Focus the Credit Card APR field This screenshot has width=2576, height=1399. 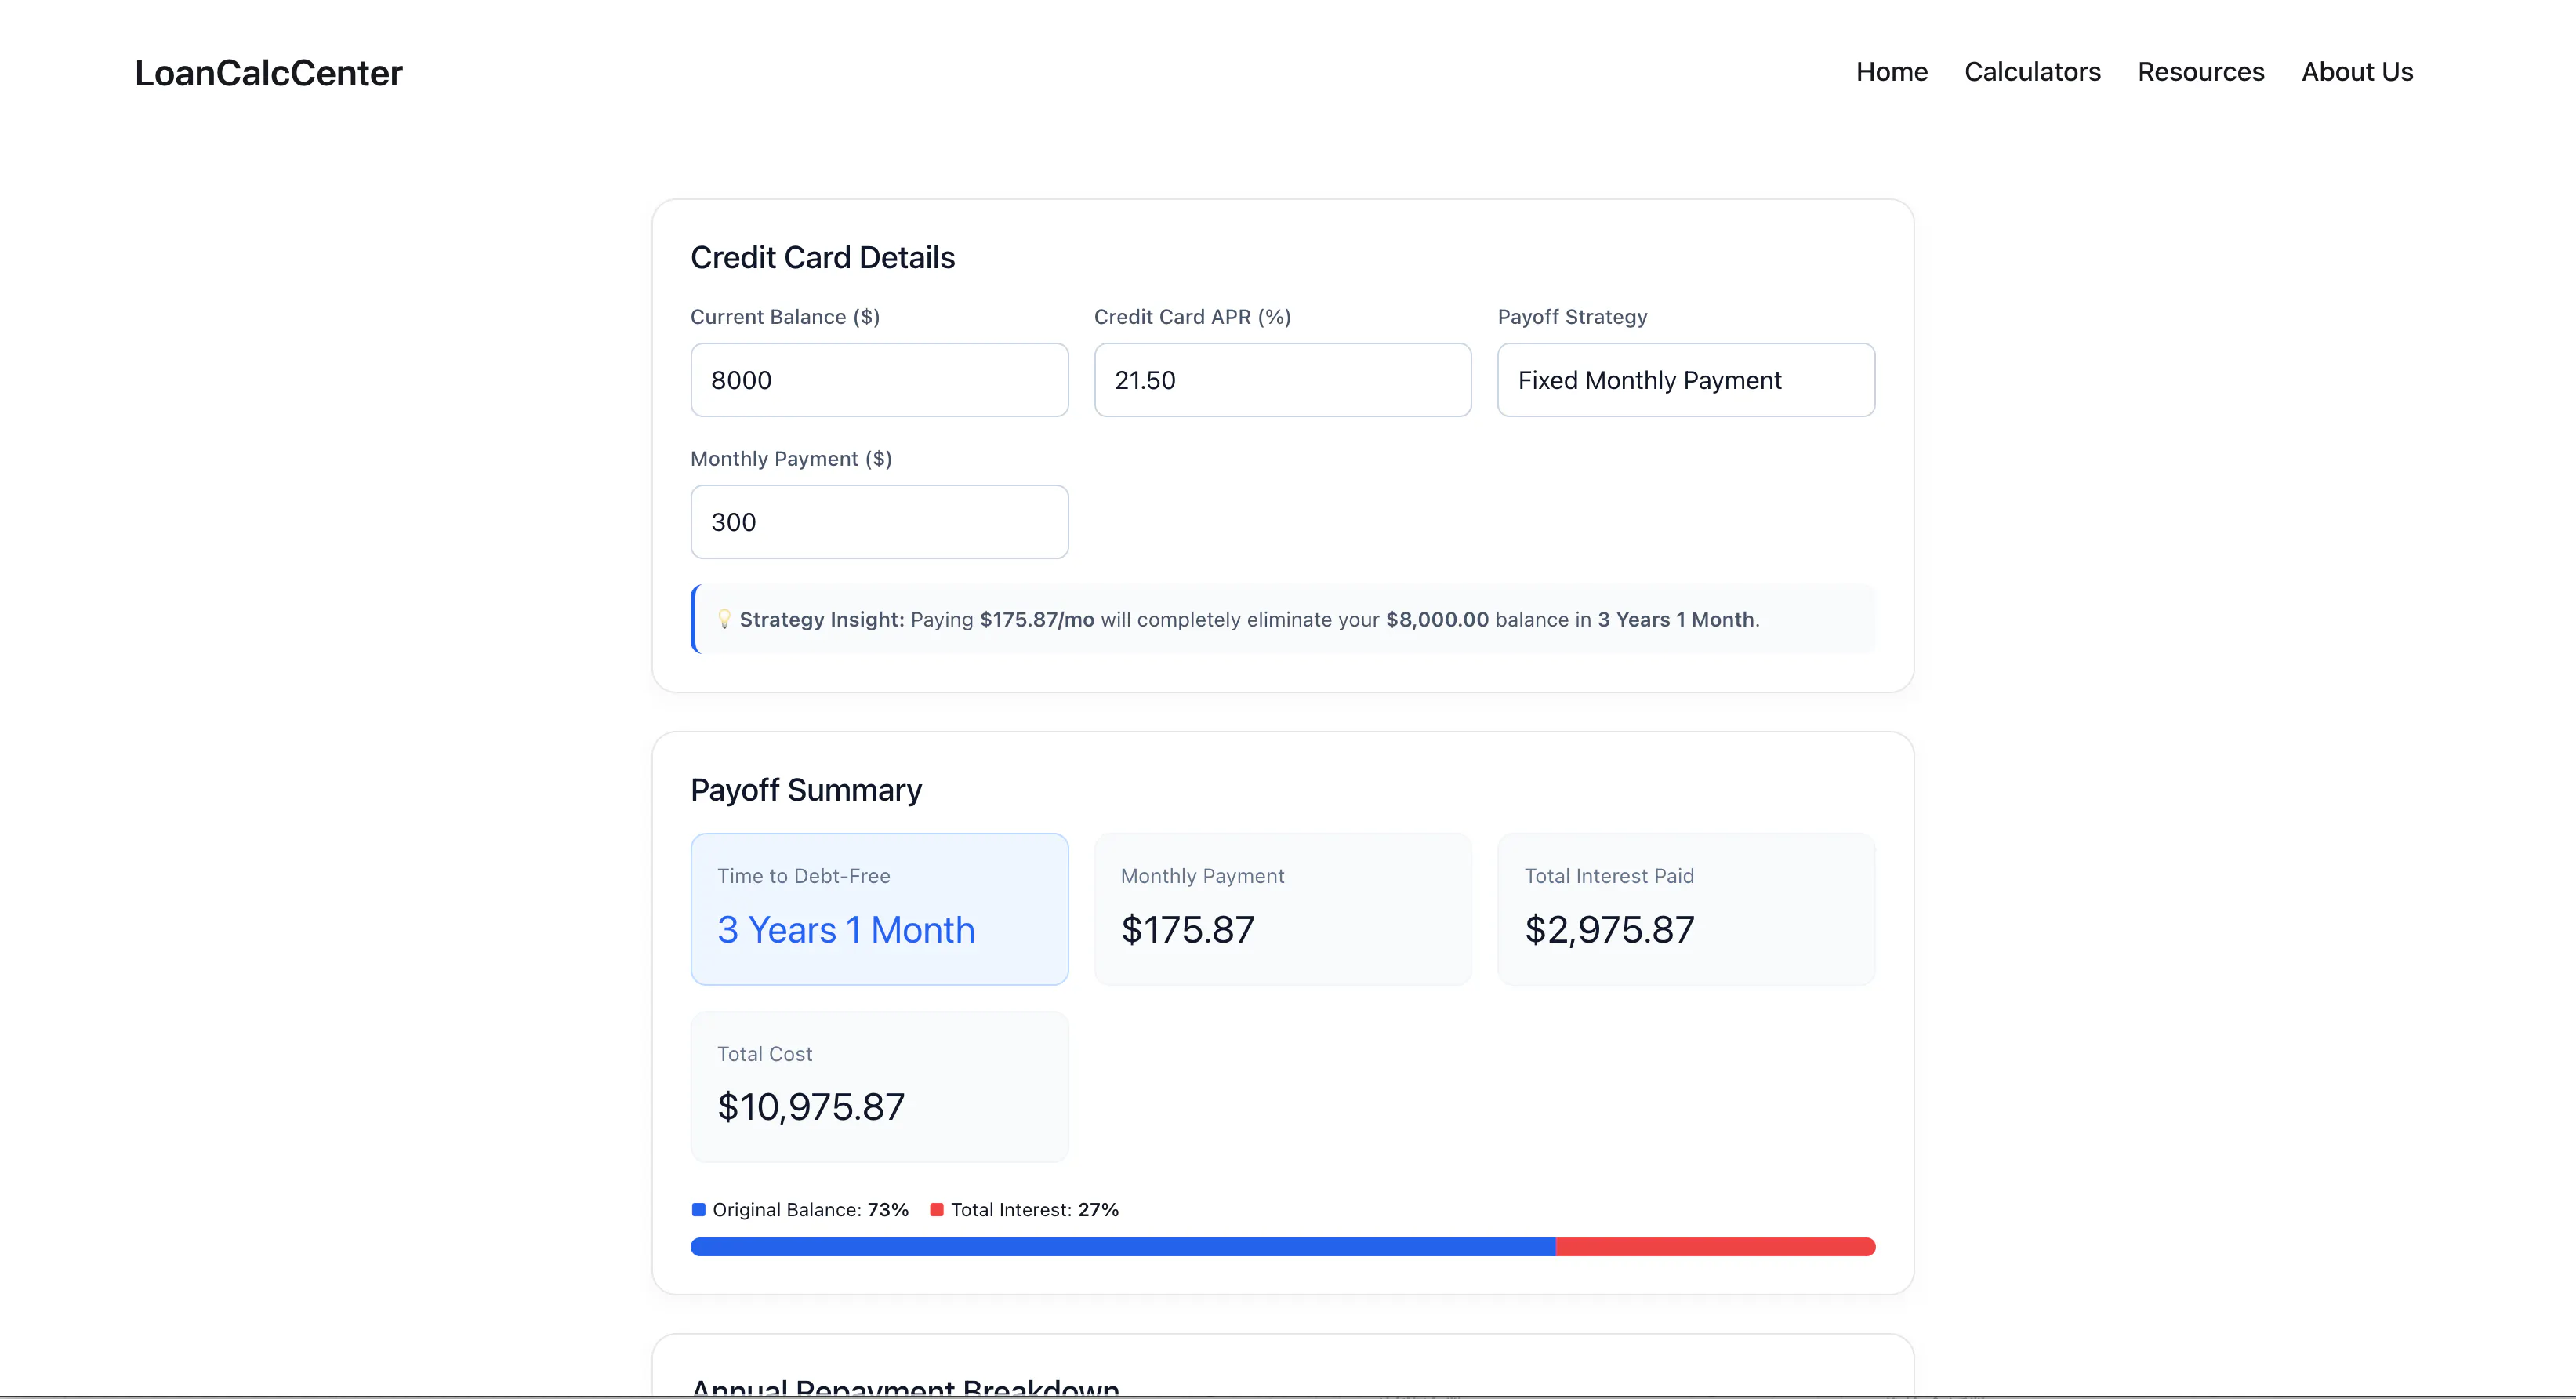[1282, 380]
